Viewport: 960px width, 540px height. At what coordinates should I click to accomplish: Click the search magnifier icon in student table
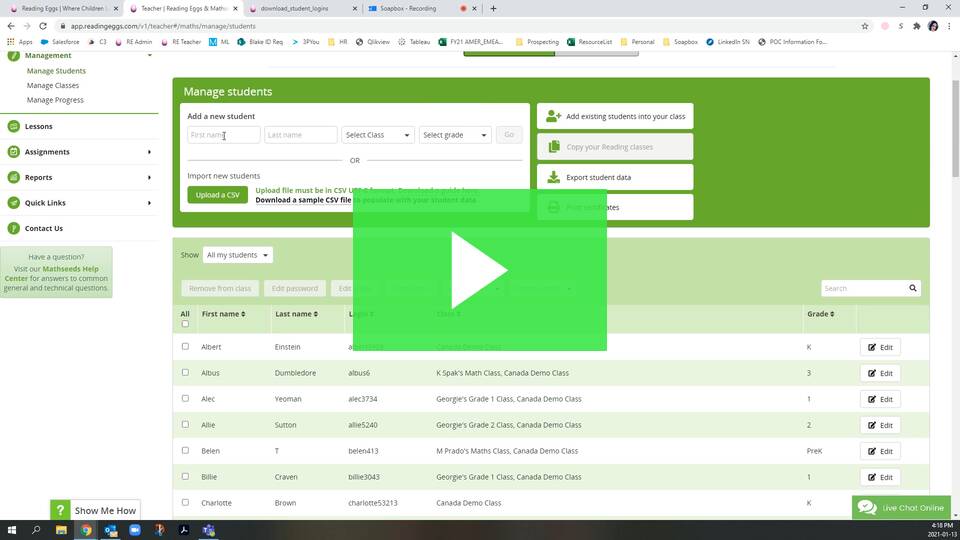912,288
